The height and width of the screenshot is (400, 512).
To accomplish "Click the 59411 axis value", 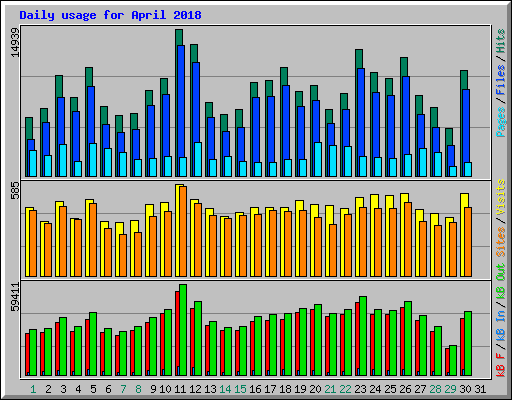I will [x=15, y=297].
